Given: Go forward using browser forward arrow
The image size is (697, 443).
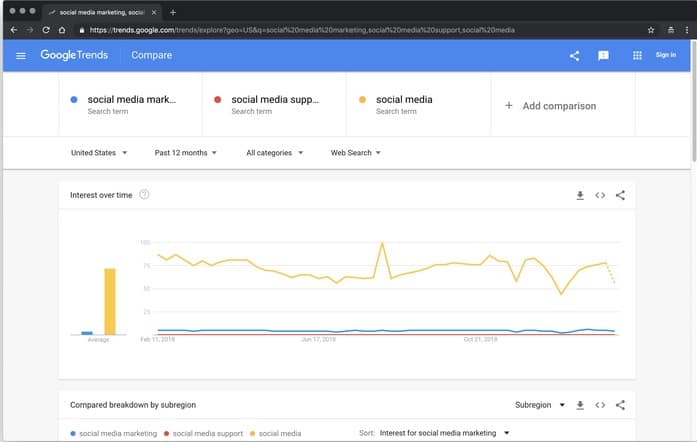Looking at the screenshot, I should [30, 30].
